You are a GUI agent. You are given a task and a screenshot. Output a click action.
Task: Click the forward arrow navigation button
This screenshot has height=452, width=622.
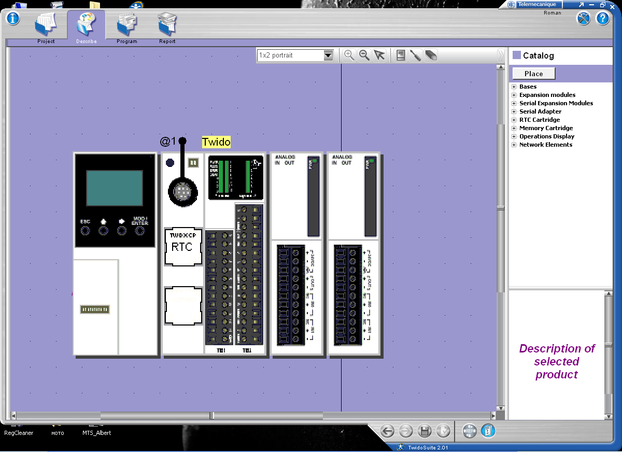405,431
